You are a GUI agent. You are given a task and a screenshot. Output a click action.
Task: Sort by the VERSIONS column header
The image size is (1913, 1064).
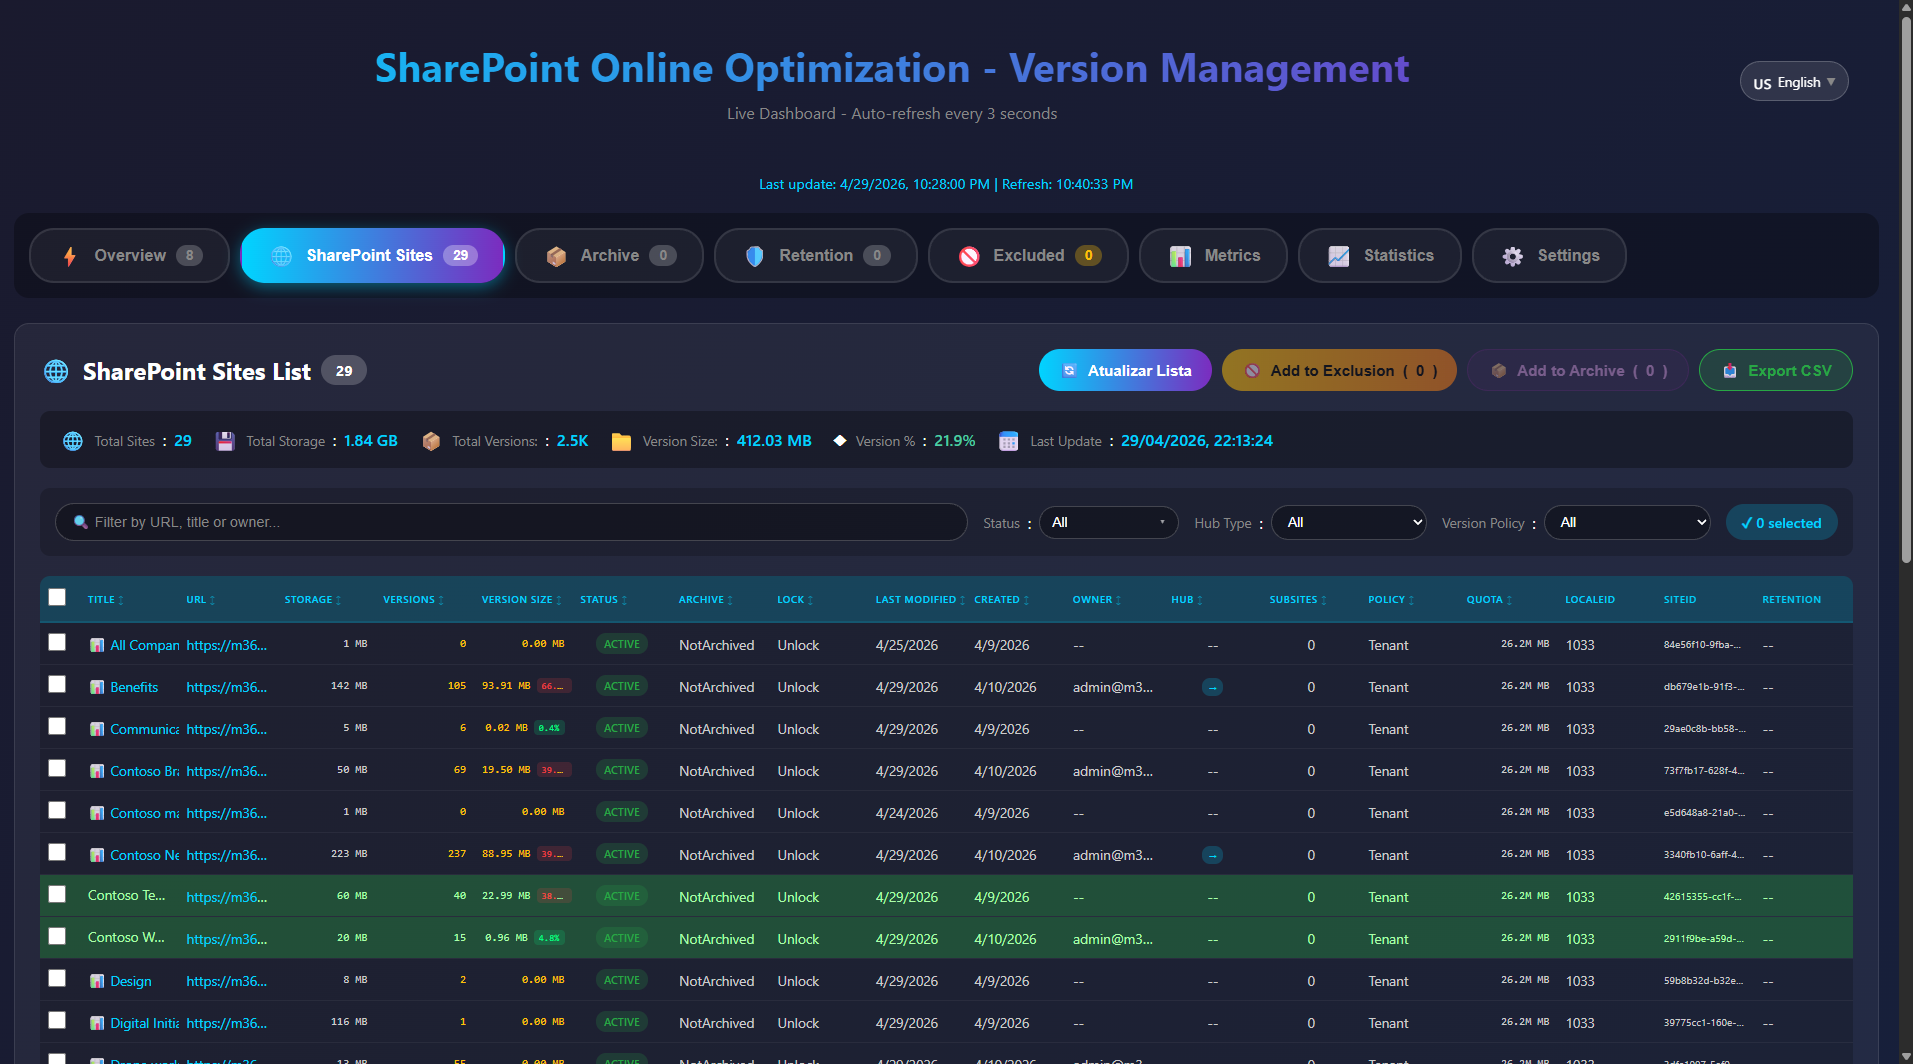pyautogui.click(x=413, y=600)
